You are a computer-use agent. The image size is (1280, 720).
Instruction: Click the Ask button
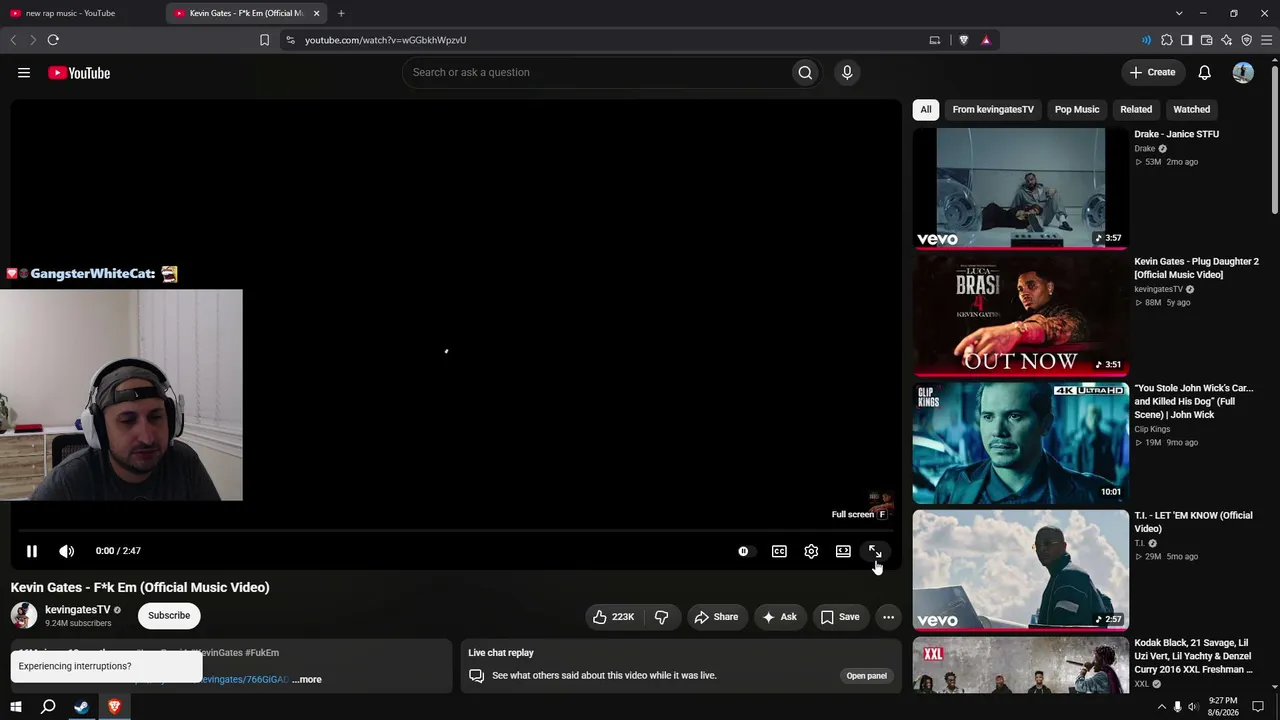779,617
